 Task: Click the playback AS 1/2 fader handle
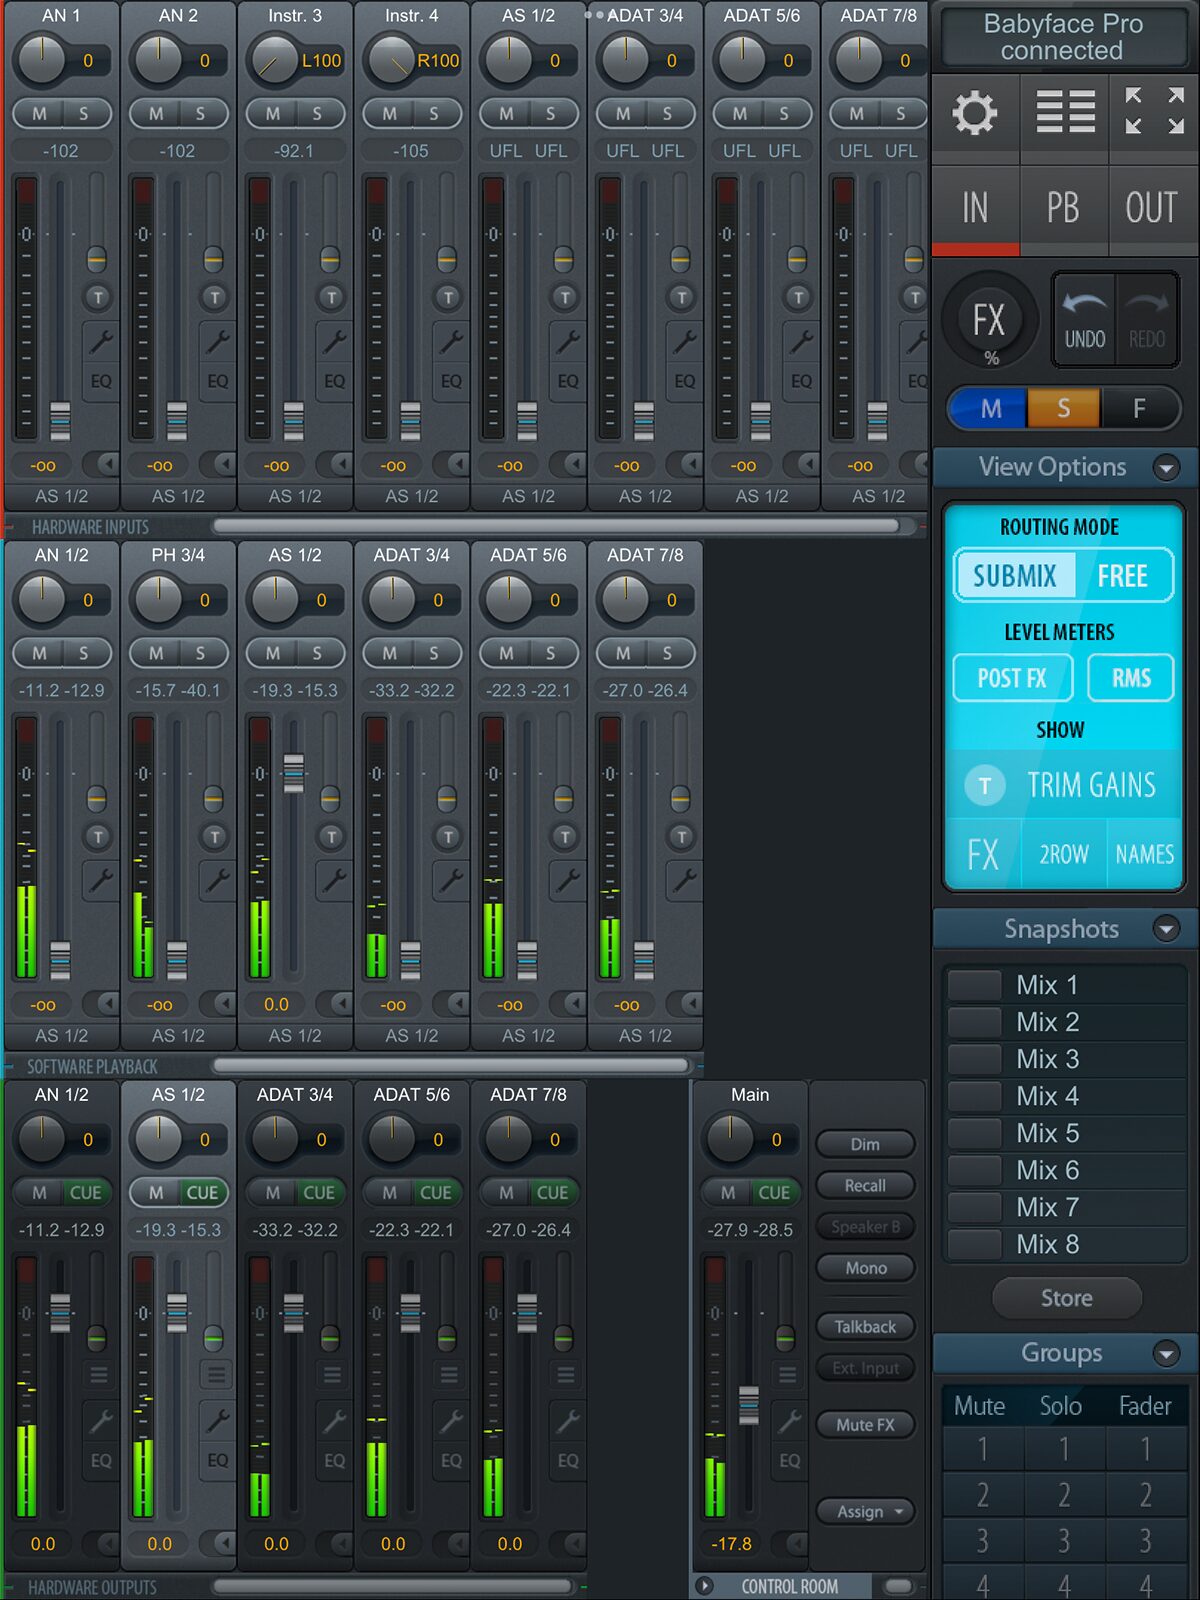(x=293, y=774)
